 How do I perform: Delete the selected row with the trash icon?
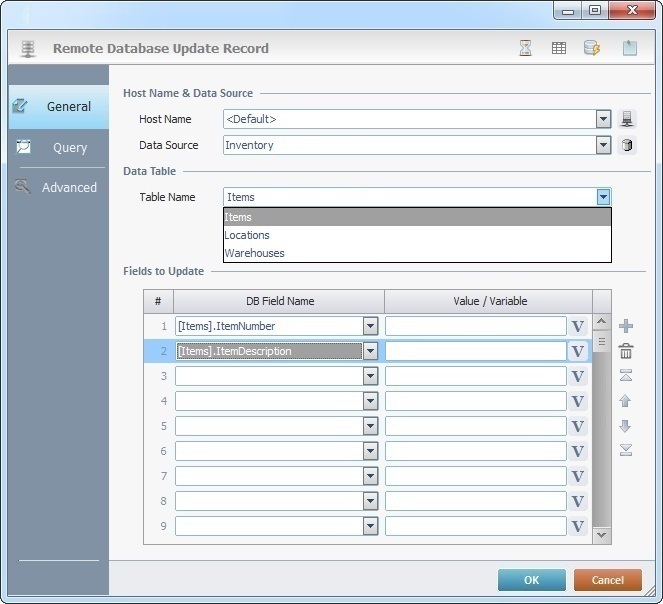point(626,351)
